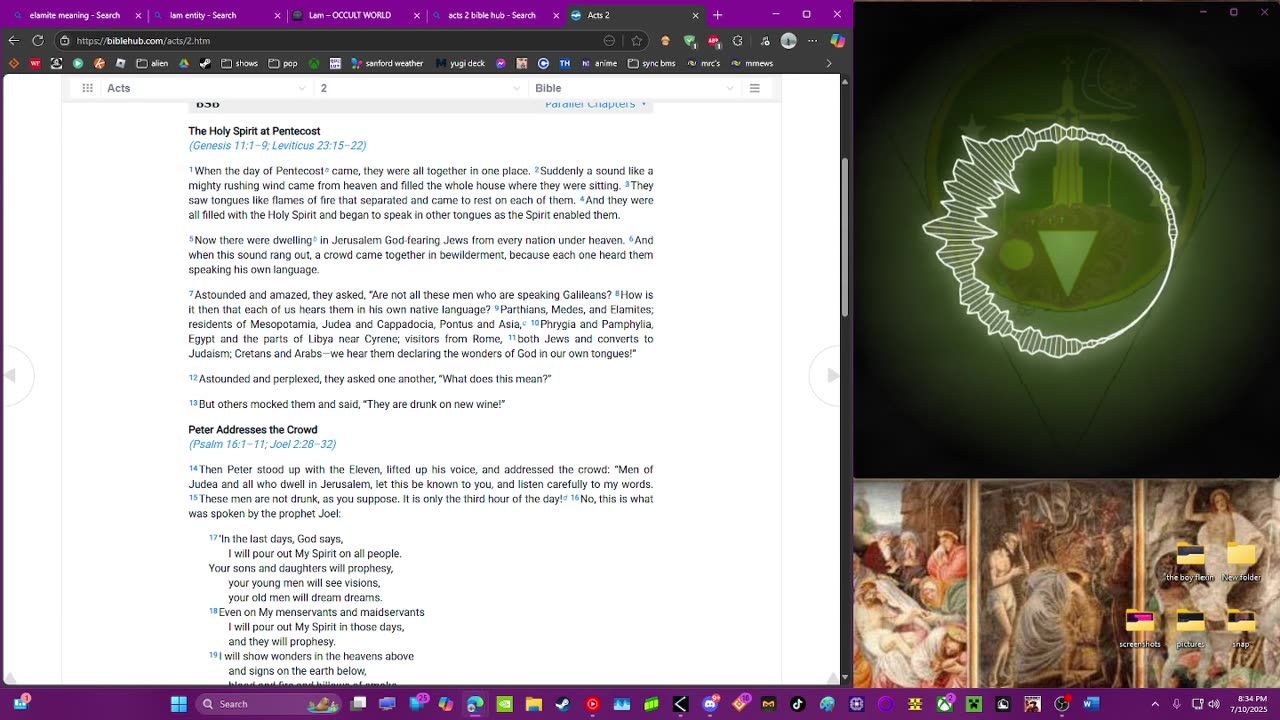Close the 'Acts 2' browser tab
The height and width of the screenshot is (720, 1280).
(x=695, y=15)
